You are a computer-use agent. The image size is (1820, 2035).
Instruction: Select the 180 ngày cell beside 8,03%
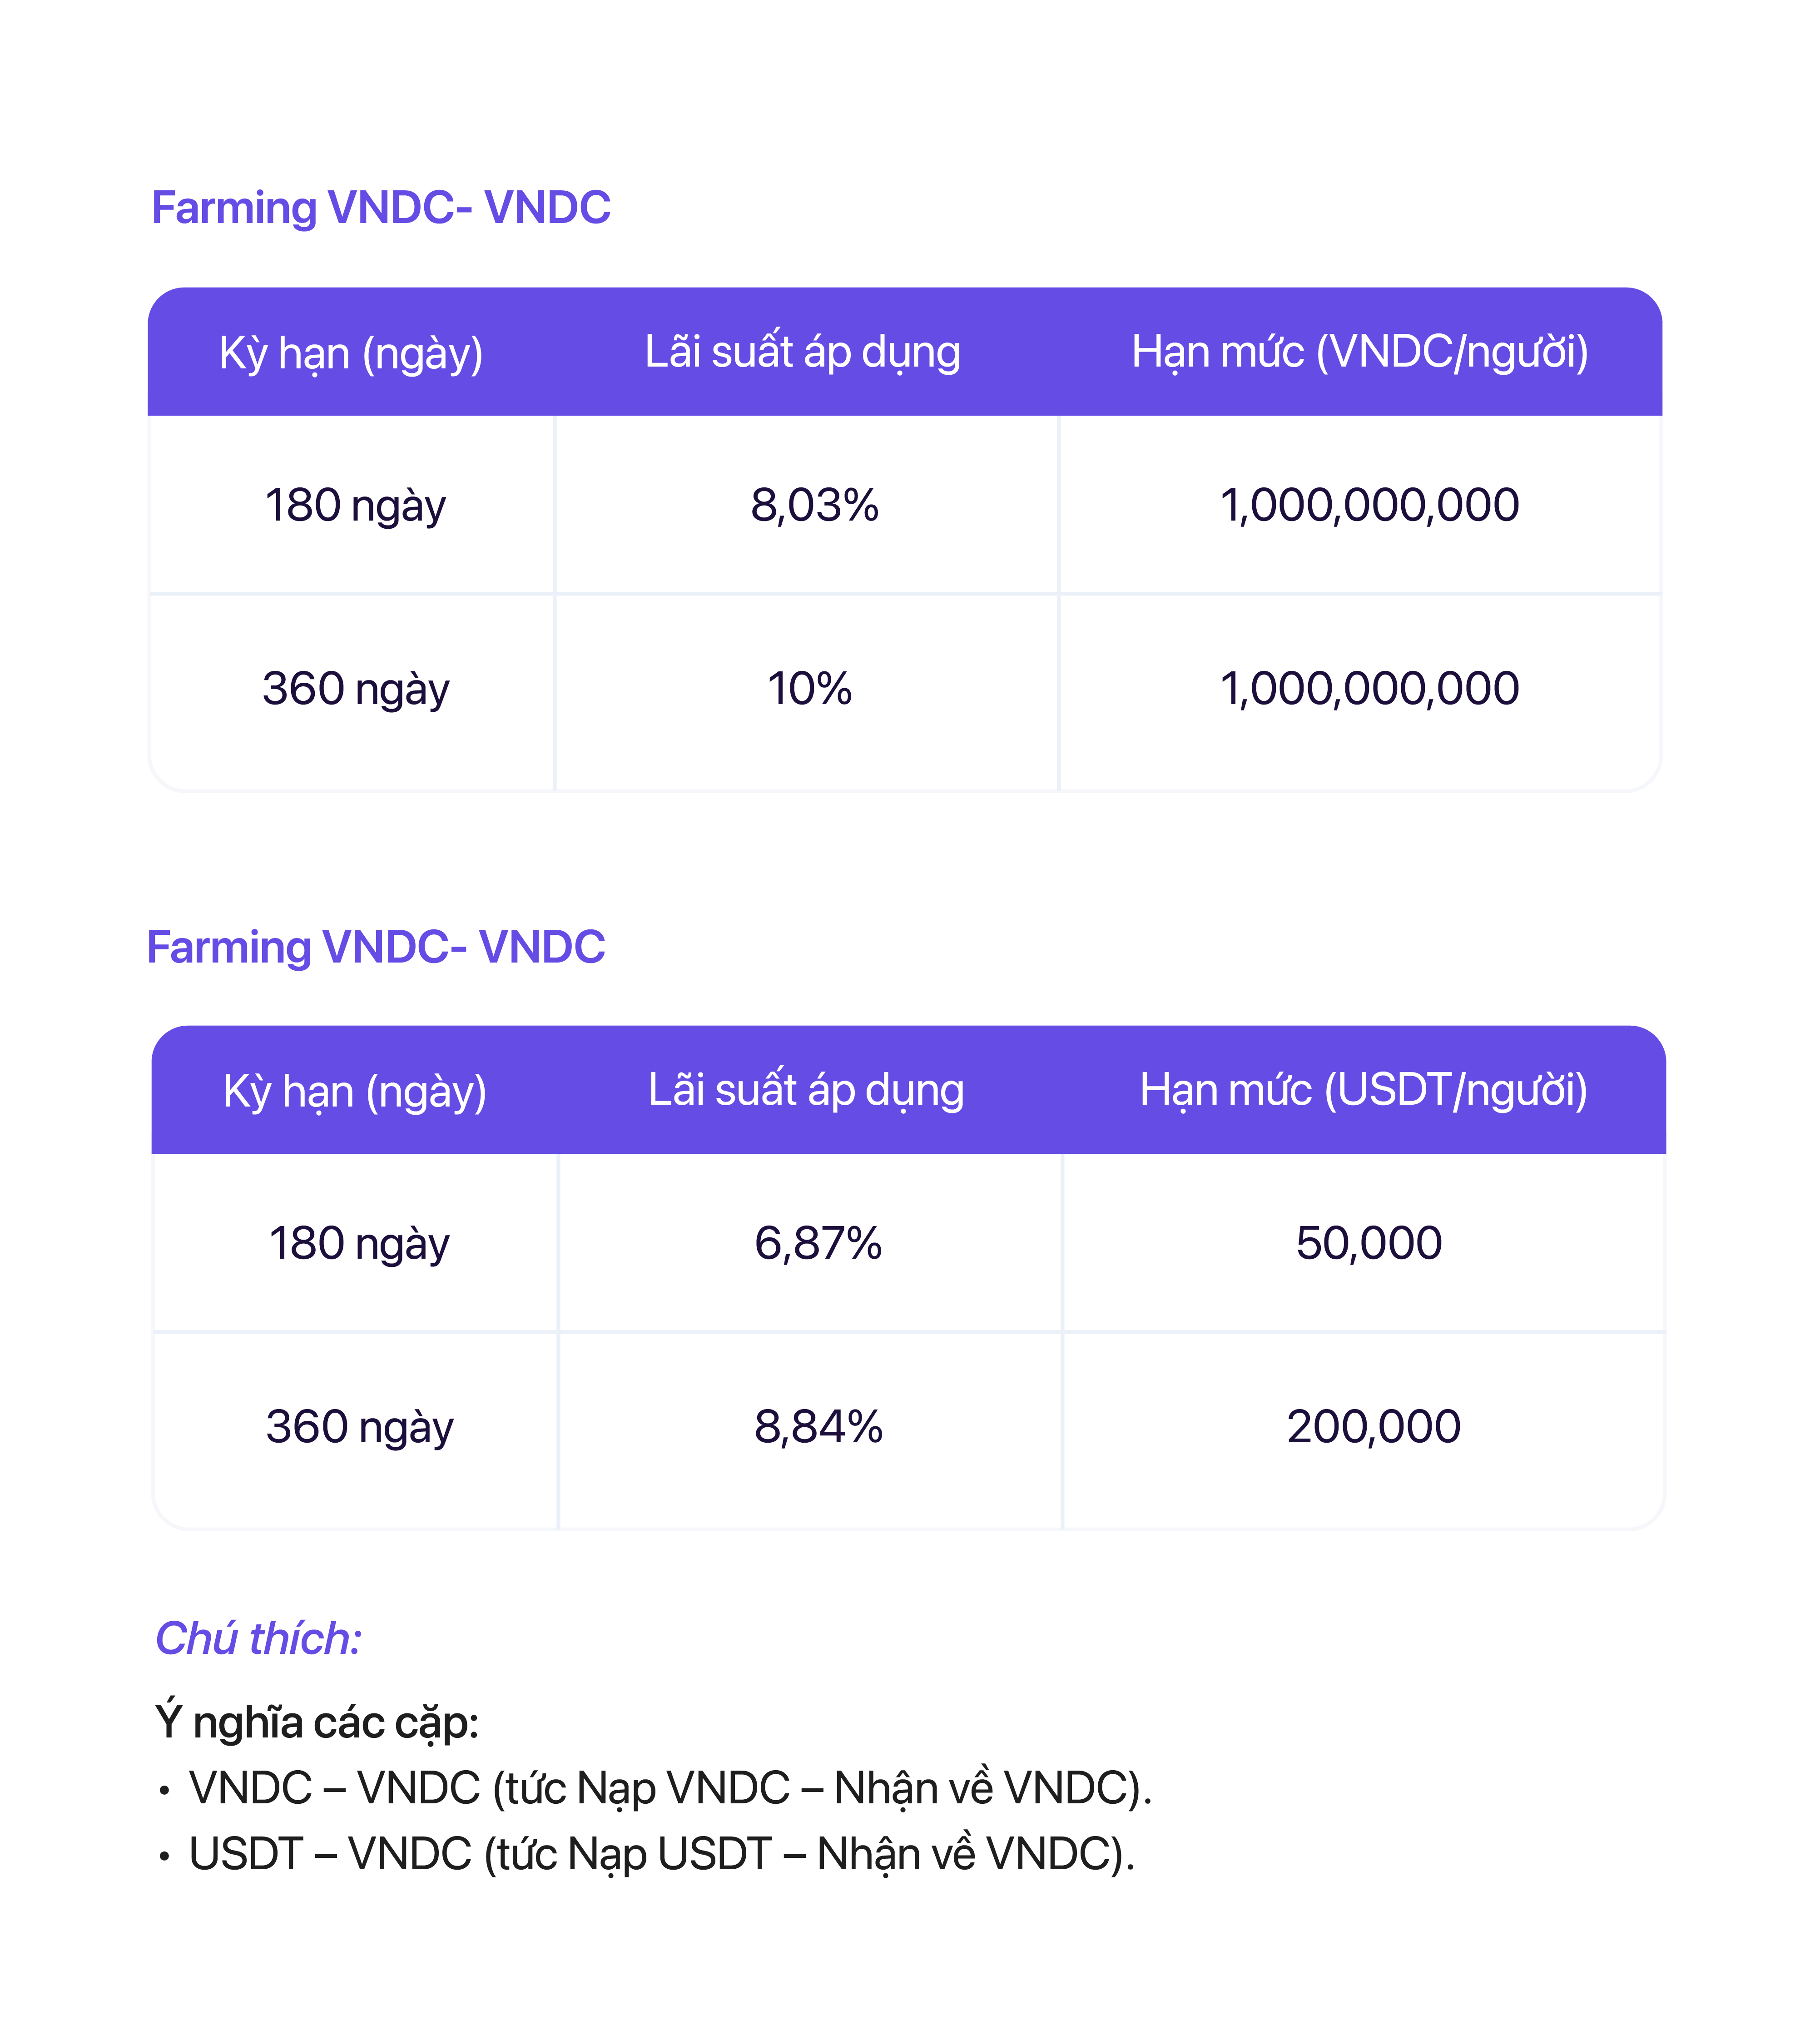(x=355, y=505)
